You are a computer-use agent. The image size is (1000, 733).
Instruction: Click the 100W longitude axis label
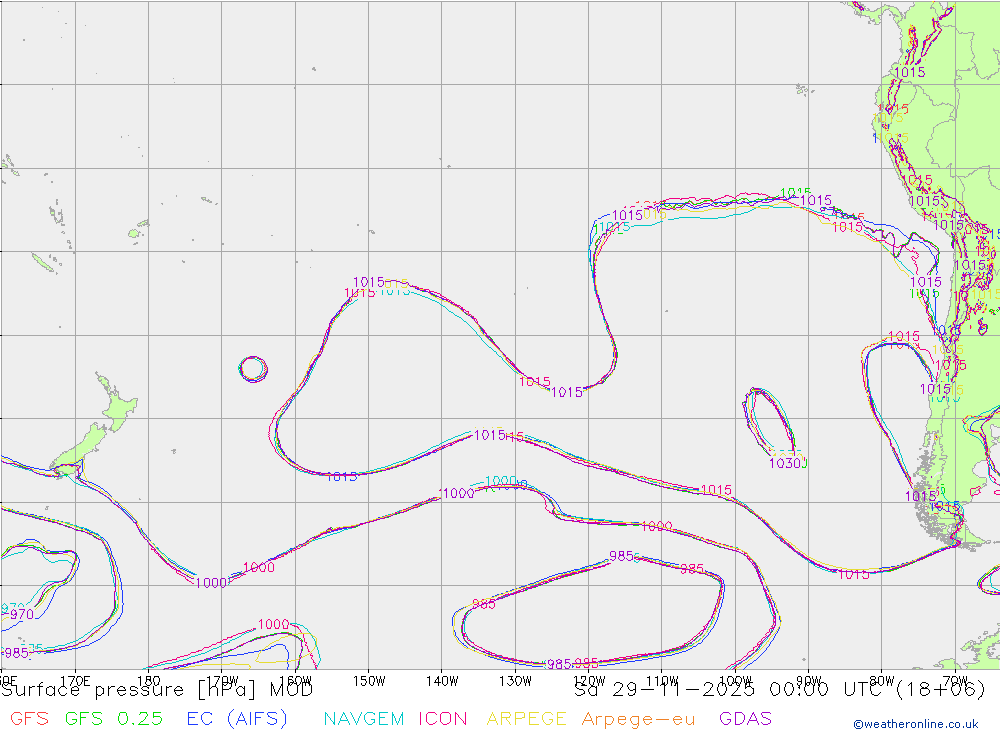735,681
